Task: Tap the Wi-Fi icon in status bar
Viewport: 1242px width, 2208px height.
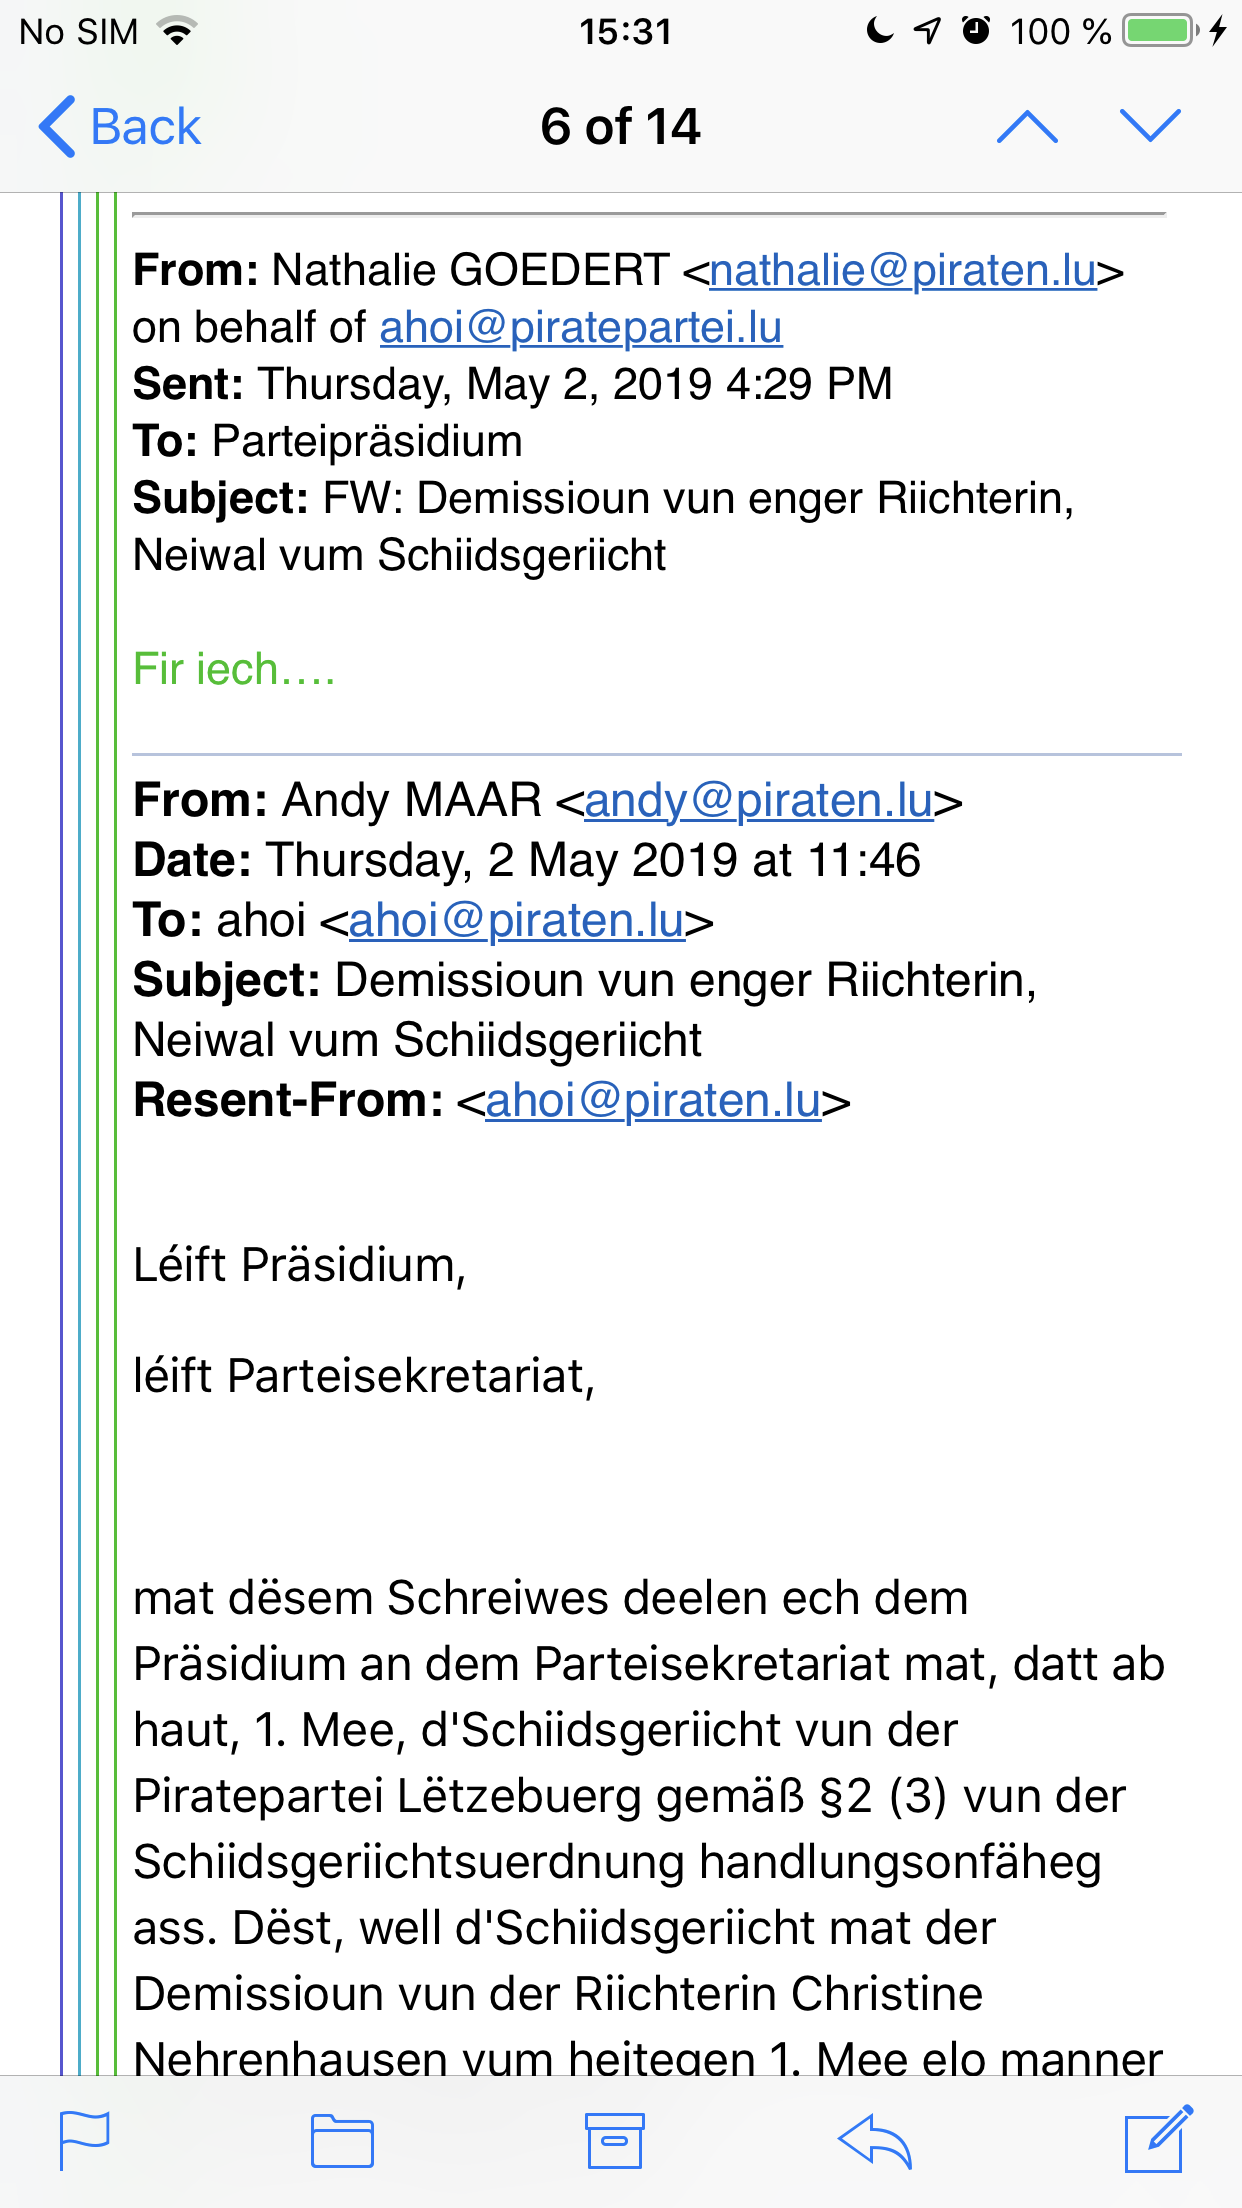Action: pos(178,31)
